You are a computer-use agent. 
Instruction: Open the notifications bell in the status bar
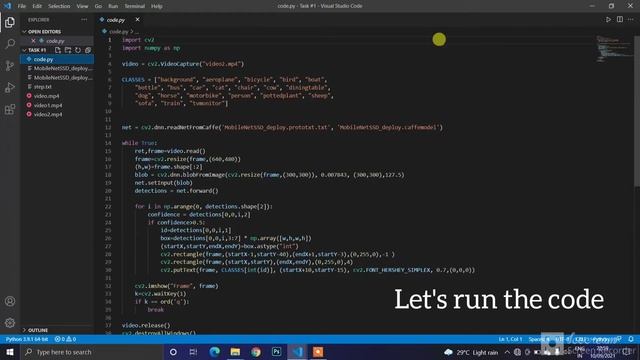[631, 339]
